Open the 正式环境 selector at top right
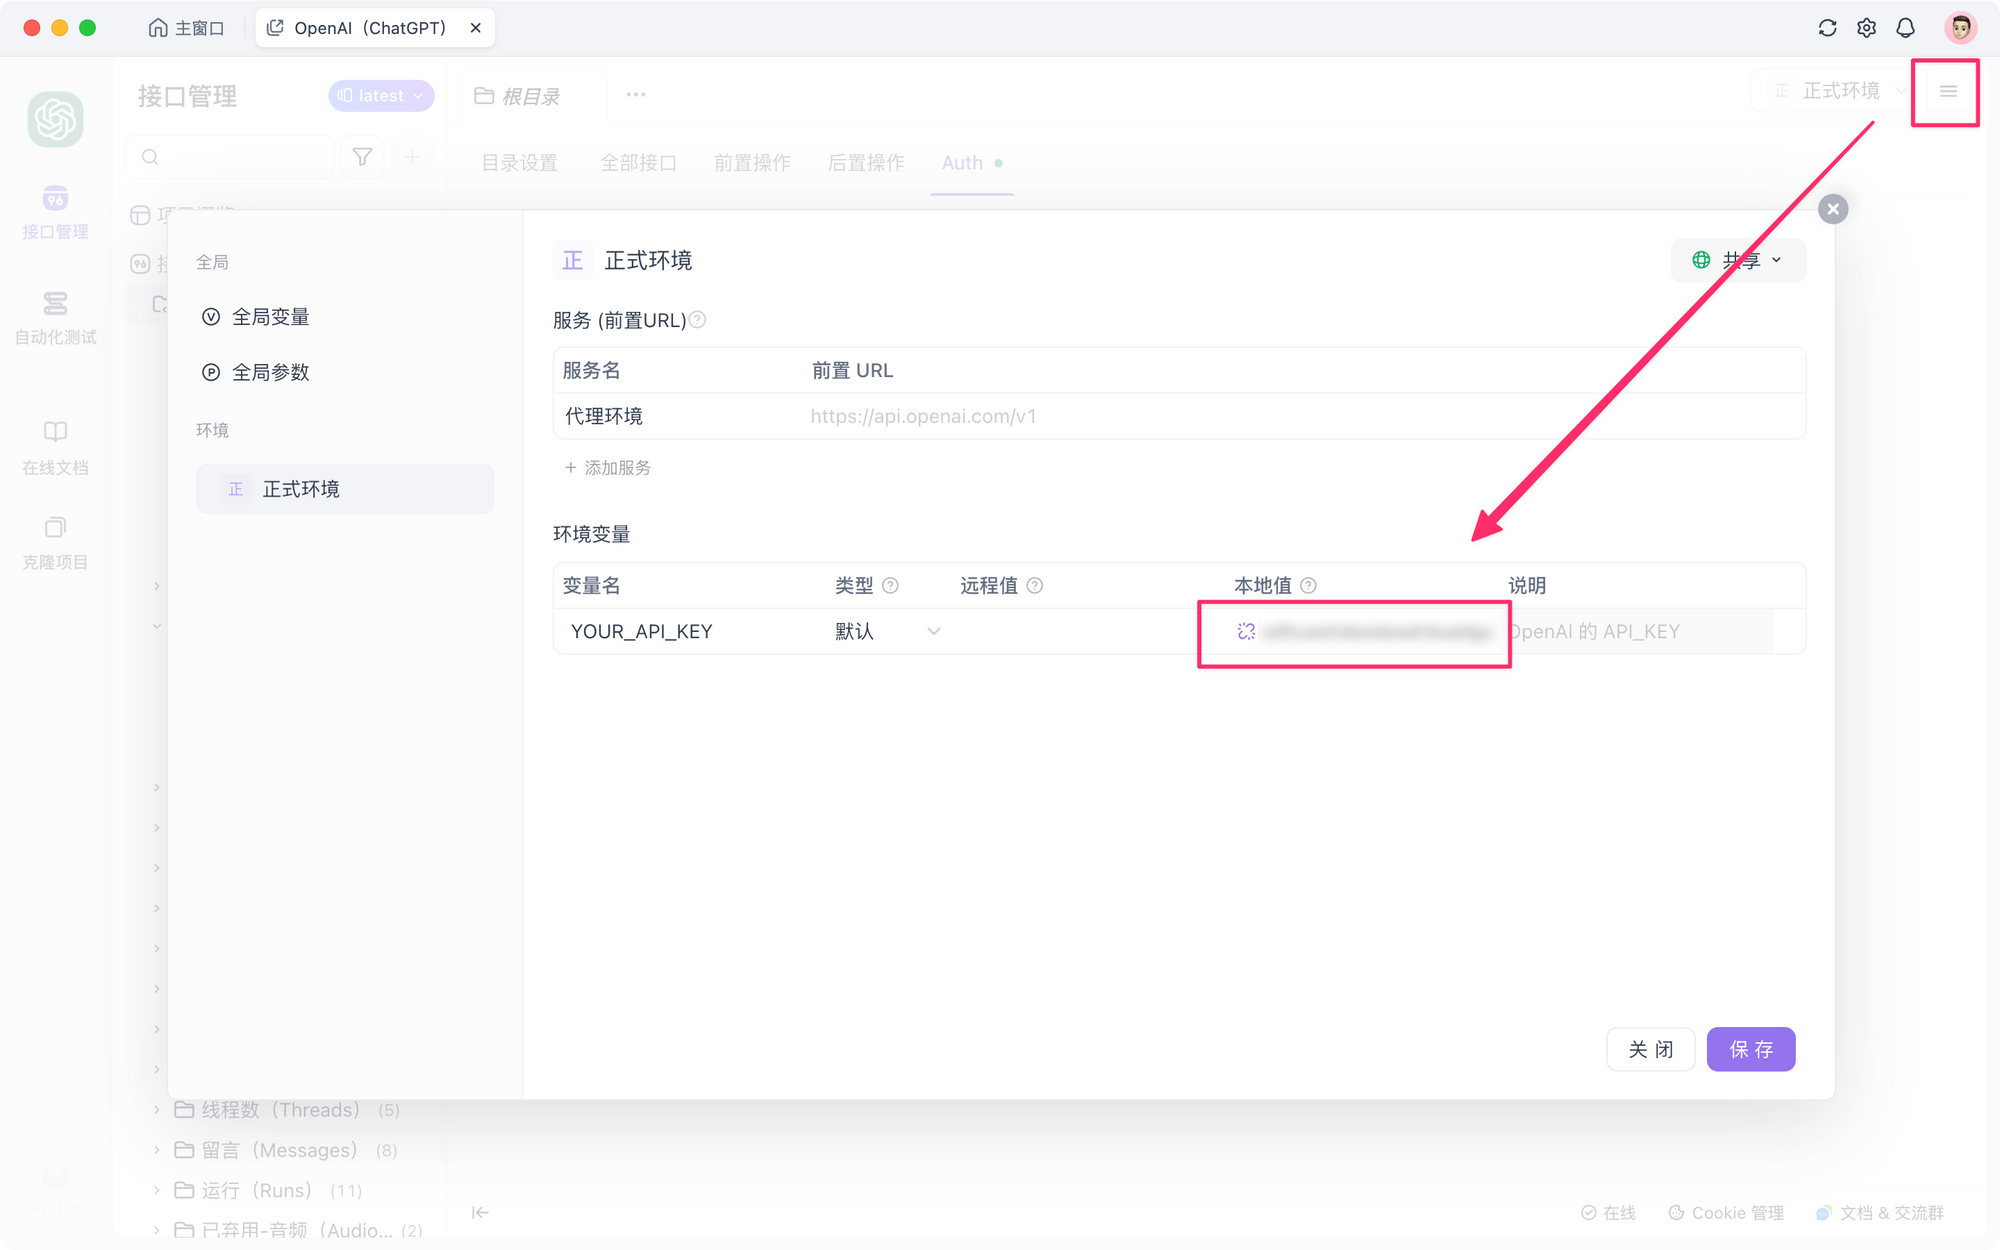2000x1250 pixels. pyautogui.click(x=1838, y=91)
